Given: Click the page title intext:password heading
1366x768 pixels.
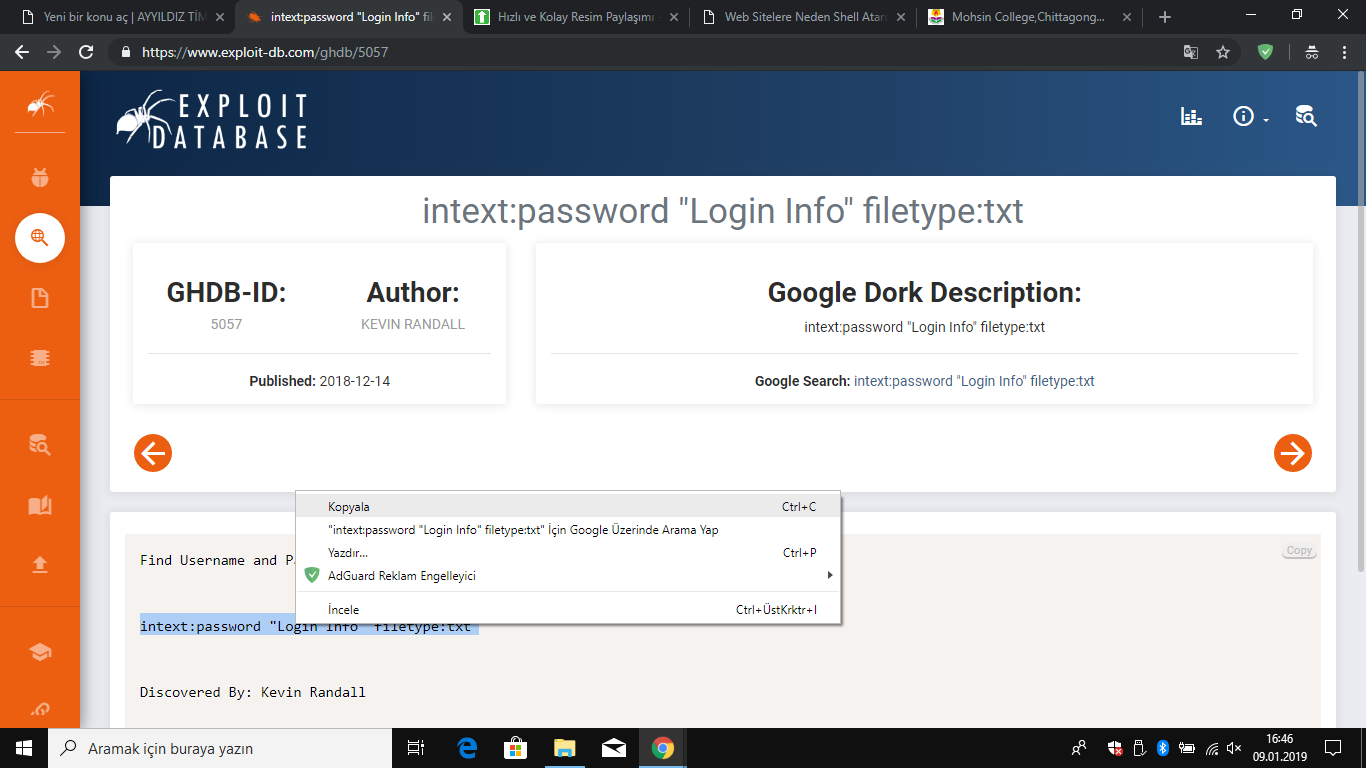Looking at the screenshot, I should tap(722, 211).
